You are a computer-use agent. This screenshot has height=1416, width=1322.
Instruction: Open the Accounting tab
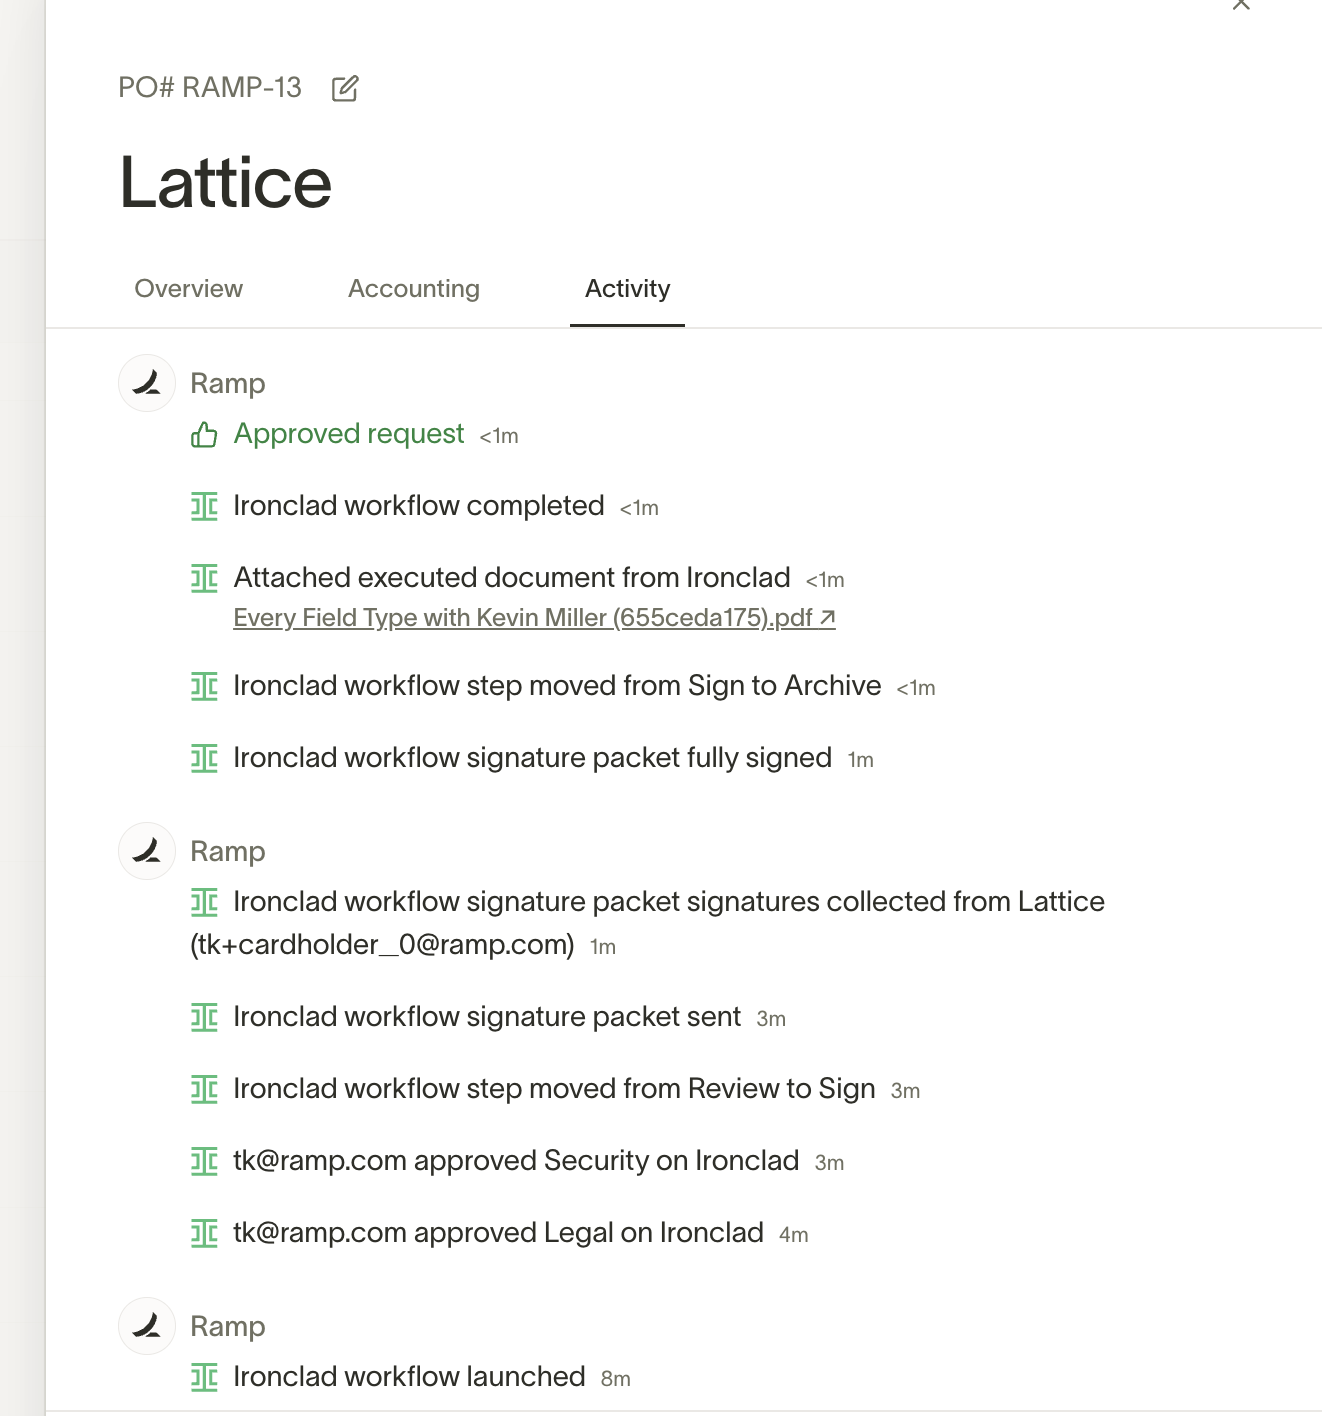[x=414, y=289]
